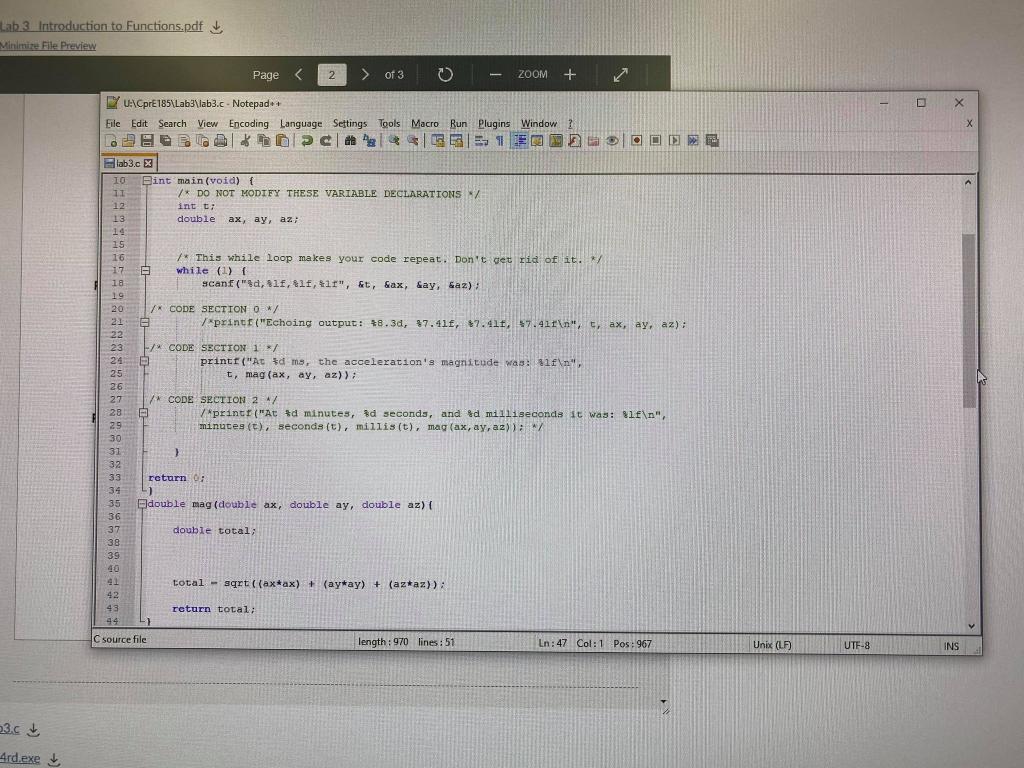Open the Macro menu
Screen dimensions: 1024x768
pos(424,123)
